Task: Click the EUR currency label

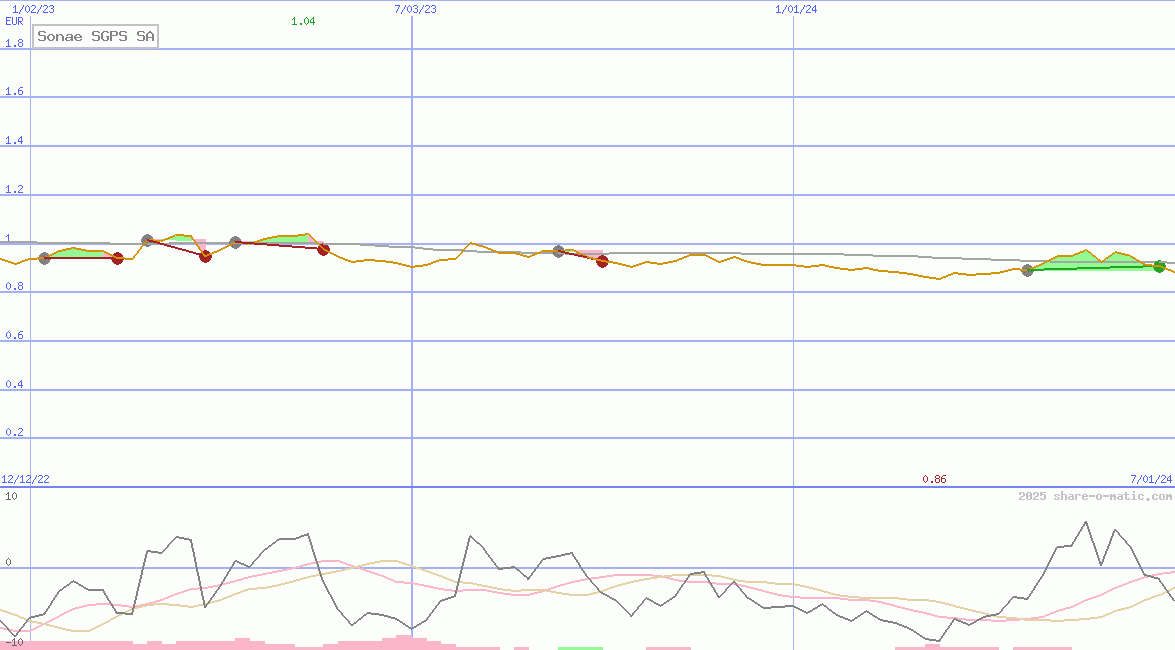Action: coord(14,21)
